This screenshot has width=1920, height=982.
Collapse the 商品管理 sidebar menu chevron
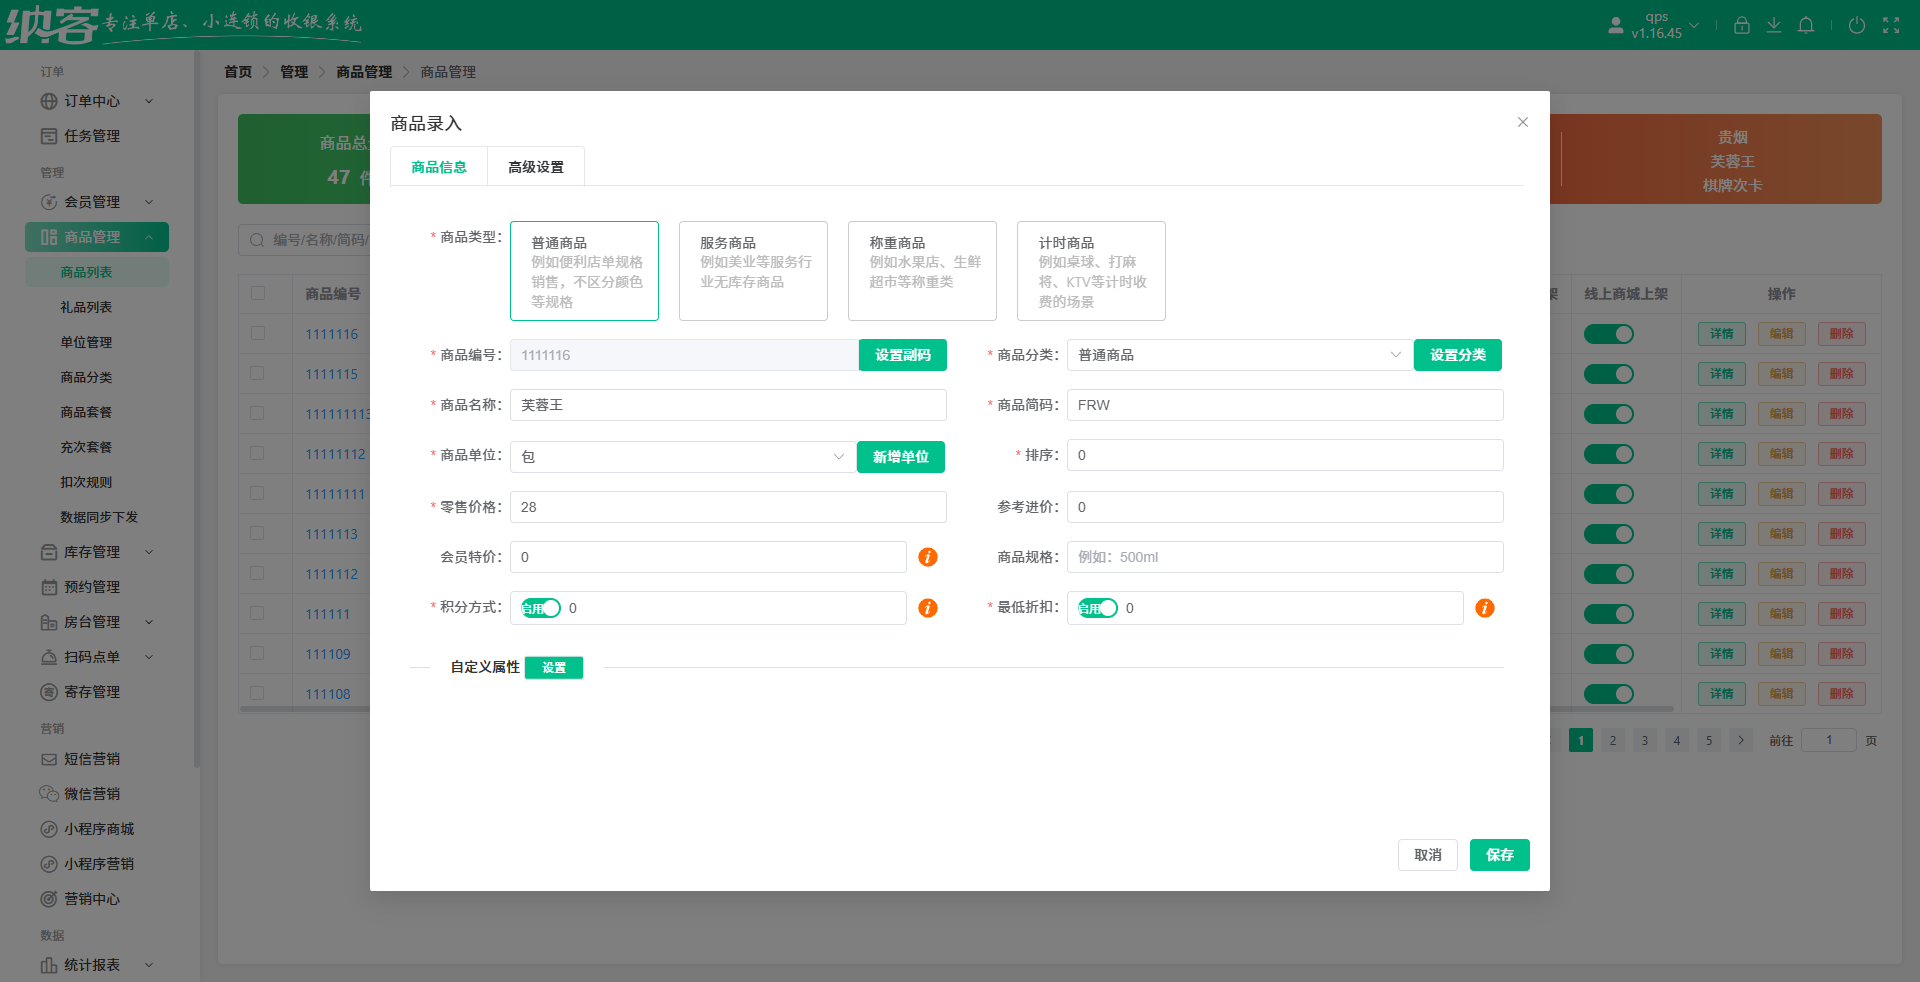coord(149,237)
